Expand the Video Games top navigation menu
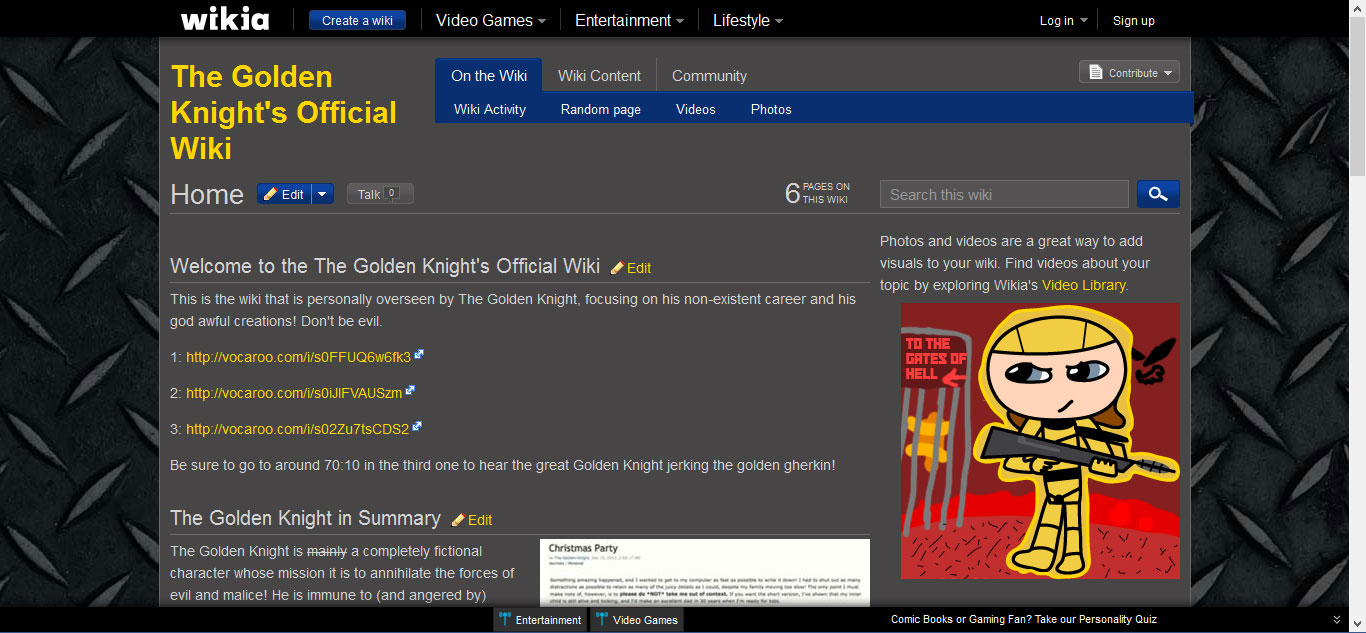The image size is (1366, 633). 491,20
